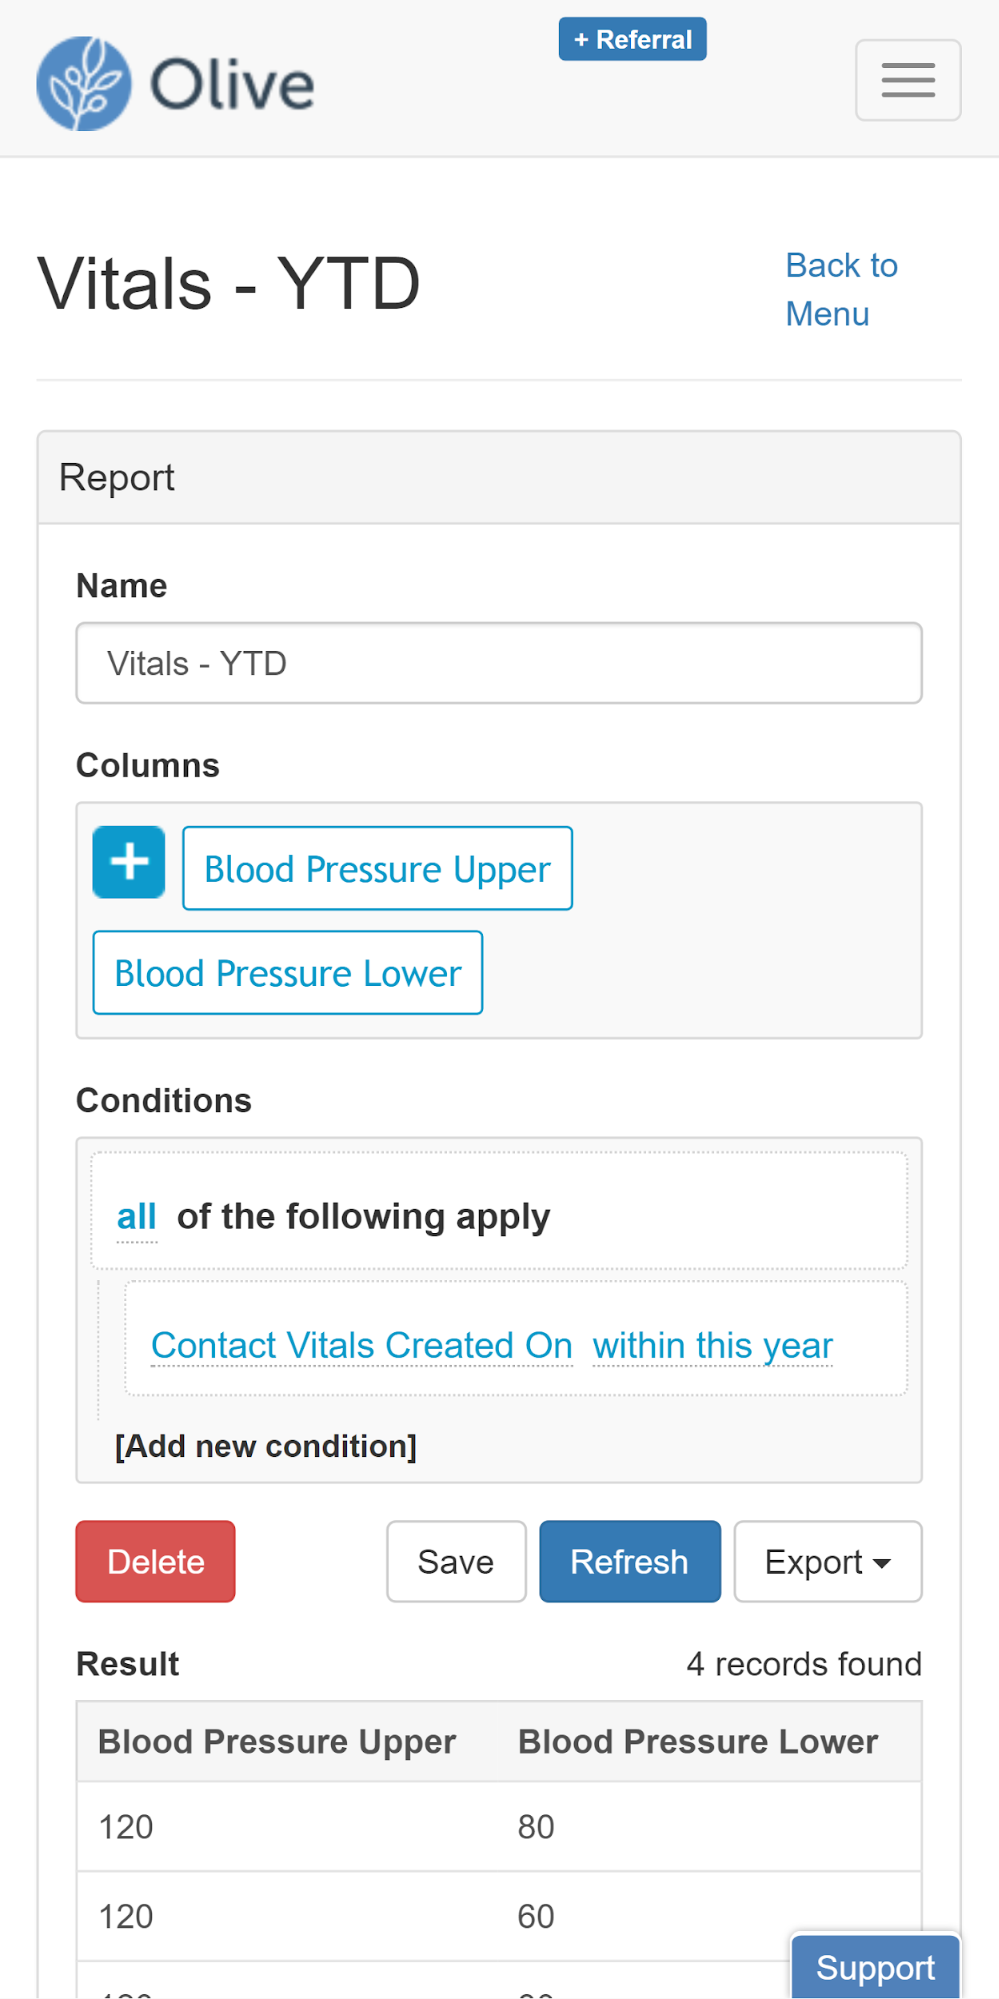Select the Blood Pressure Lower column tag
The width and height of the screenshot is (999, 1999).
[x=288, y=973]
